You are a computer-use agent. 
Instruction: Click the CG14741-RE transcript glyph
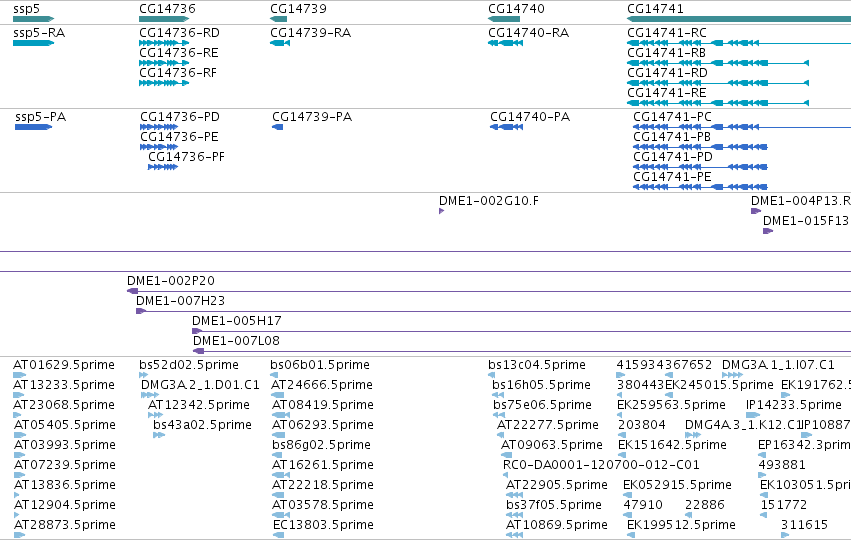pyautogui.click(x=718, y=103)
